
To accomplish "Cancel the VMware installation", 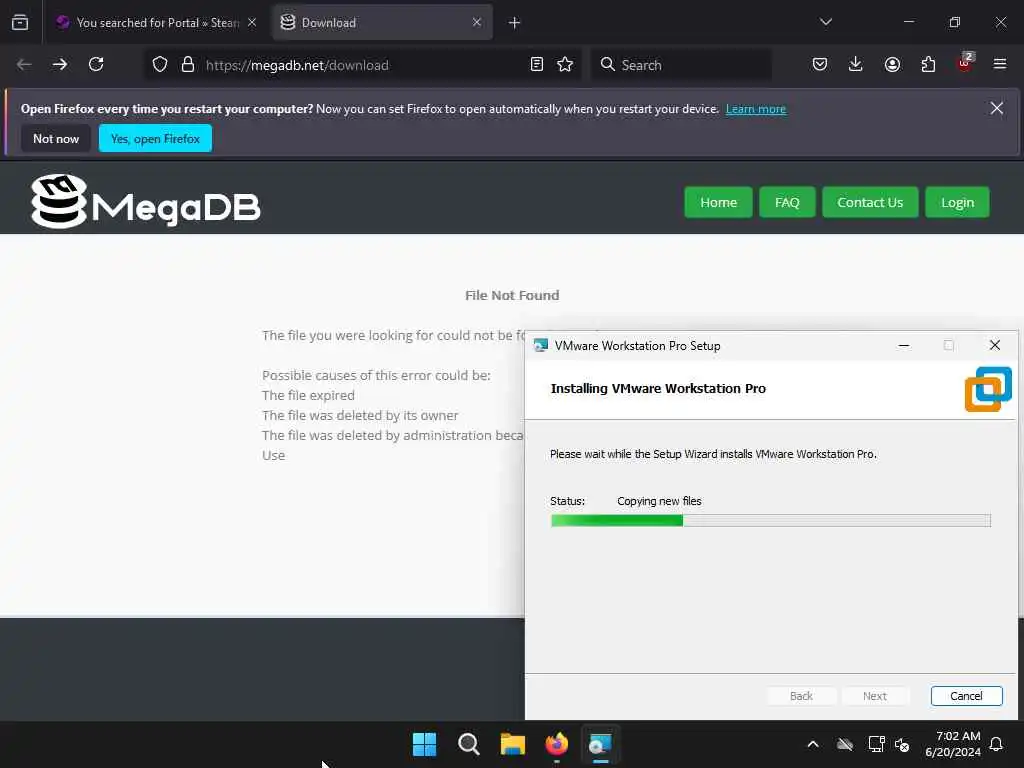I will click(x=967, y=696).
